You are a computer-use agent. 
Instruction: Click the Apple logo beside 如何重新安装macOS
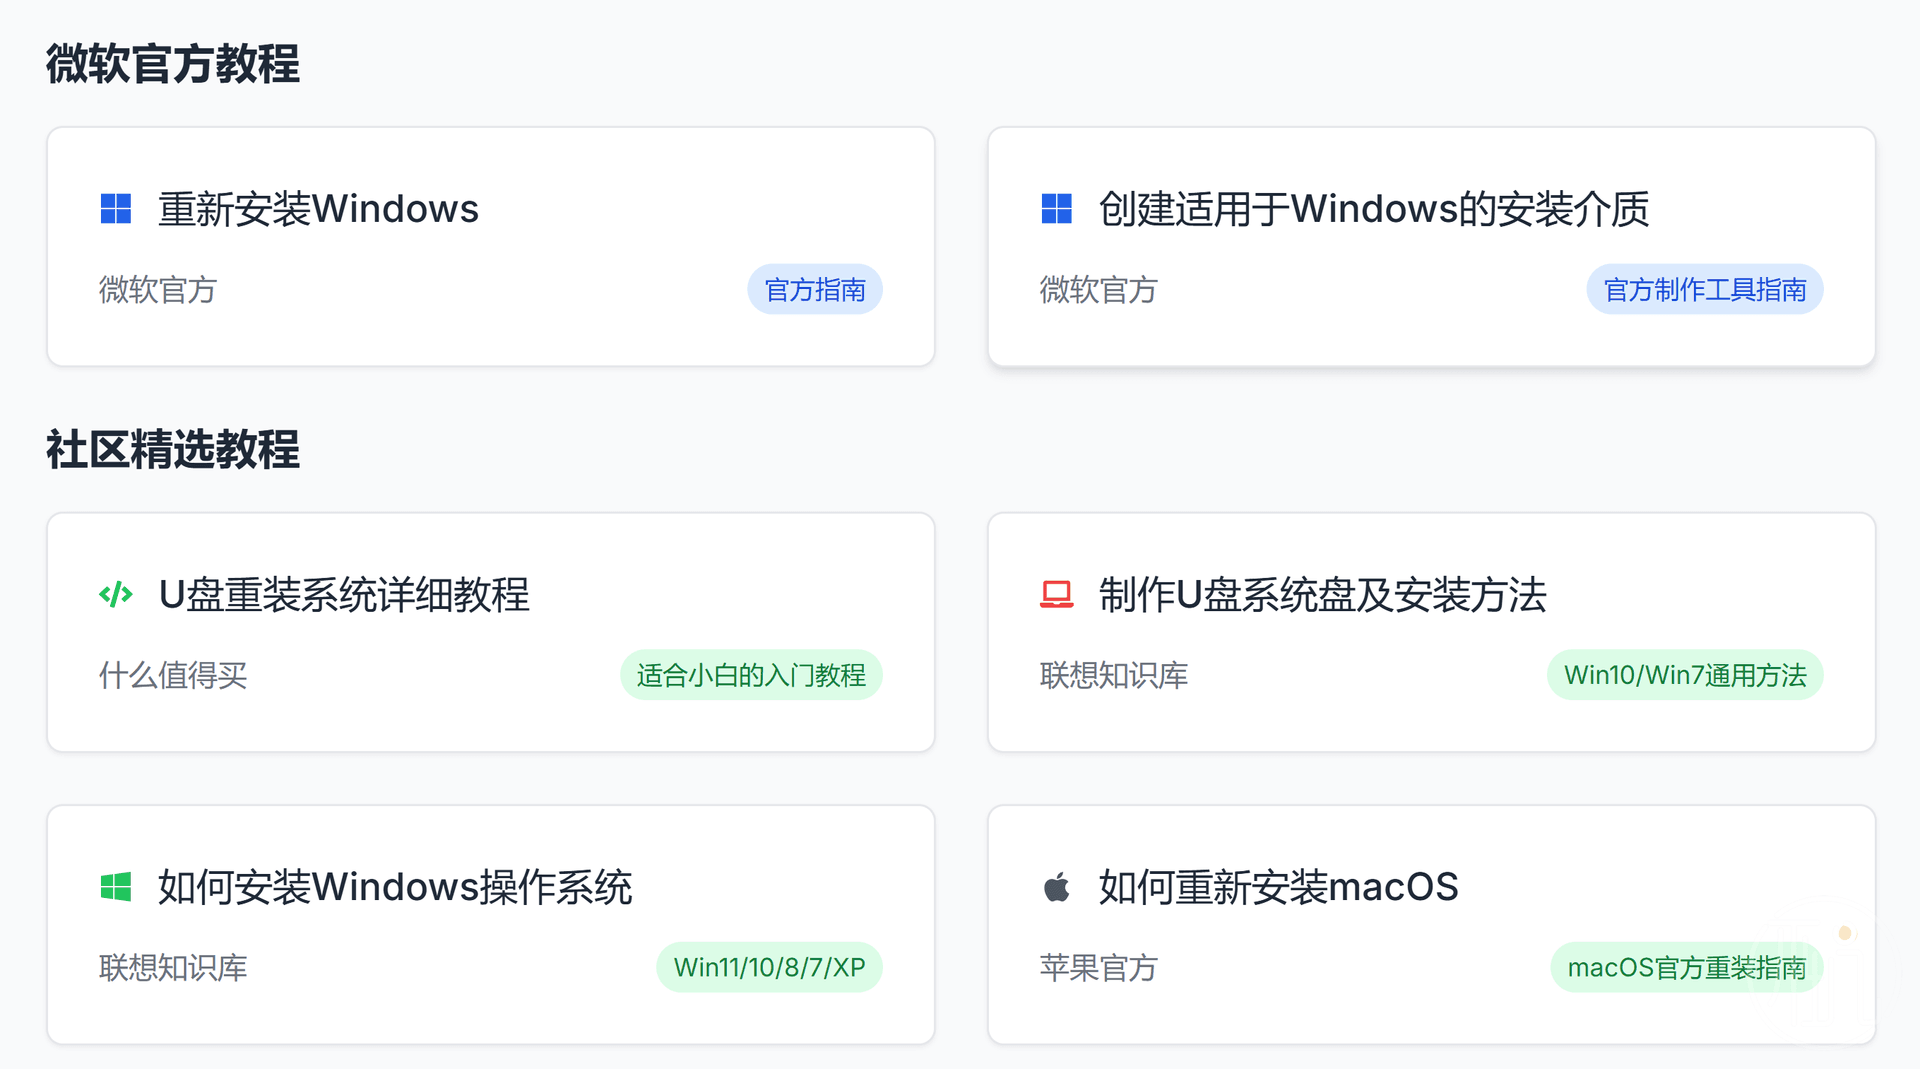click(1056, 886)
